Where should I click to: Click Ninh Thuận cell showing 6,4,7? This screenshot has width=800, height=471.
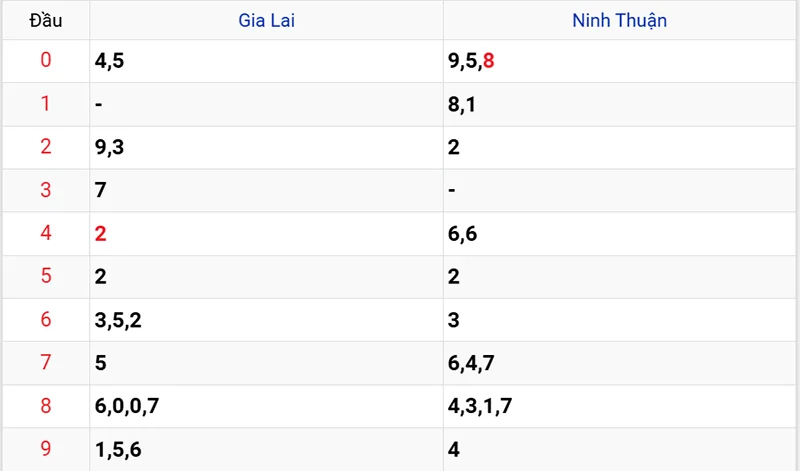pos(472,363)
